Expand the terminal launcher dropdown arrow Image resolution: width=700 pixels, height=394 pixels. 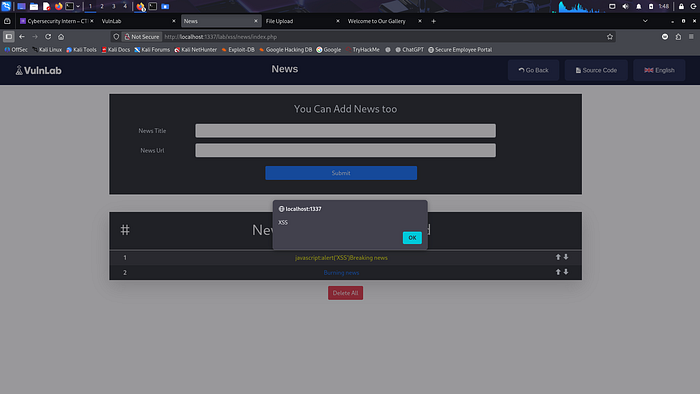pyautogui.click(x=78, y=6)
